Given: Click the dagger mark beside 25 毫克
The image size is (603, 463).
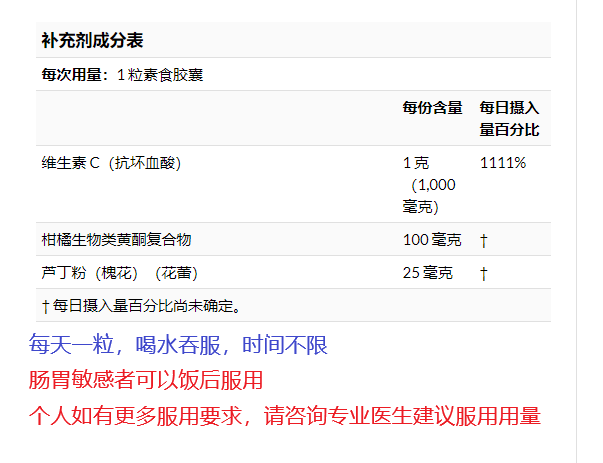Looking at the screenshot, I should pos(484,274).
